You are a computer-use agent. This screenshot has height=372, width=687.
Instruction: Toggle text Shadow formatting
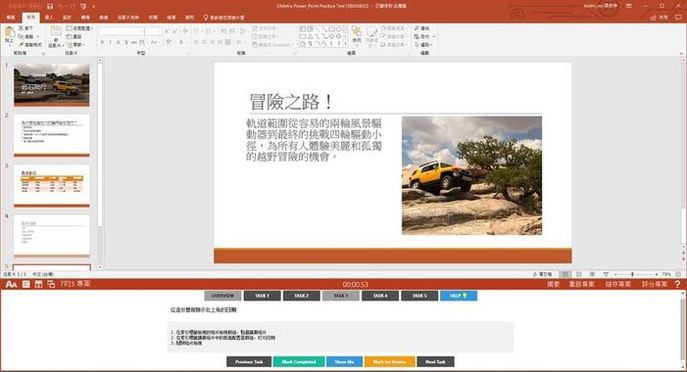126,43
